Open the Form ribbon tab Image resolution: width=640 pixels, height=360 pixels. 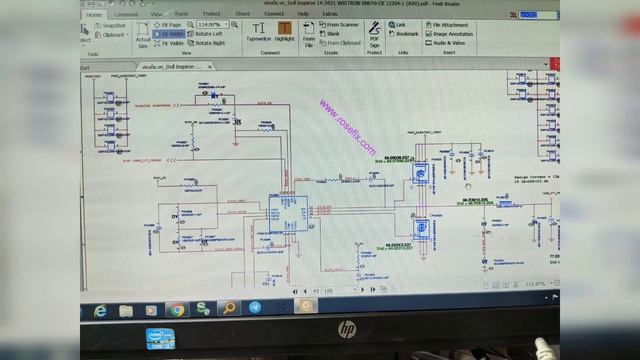(x=182, y=14)
